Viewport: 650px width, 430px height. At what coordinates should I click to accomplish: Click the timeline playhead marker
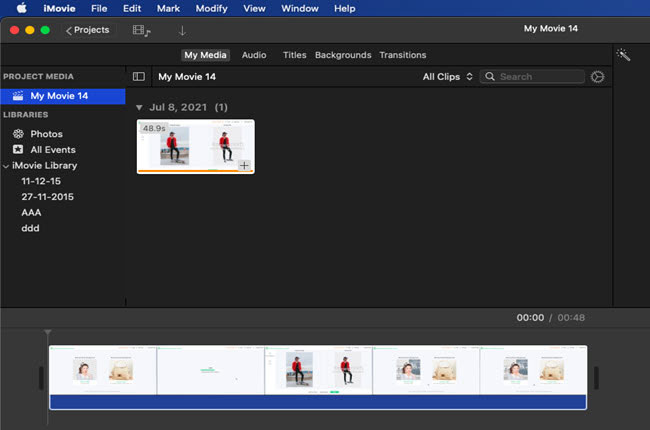[48, 333]
